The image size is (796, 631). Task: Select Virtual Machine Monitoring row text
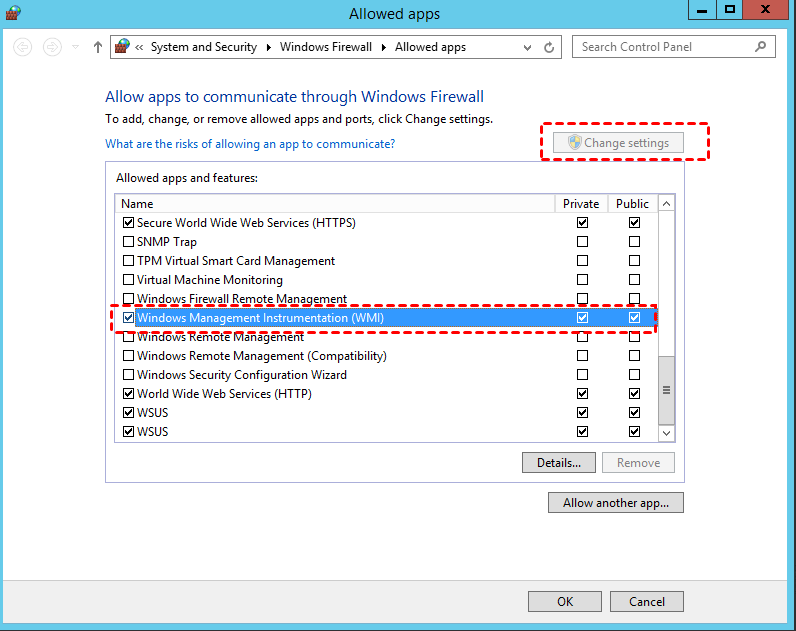[210, 280]
